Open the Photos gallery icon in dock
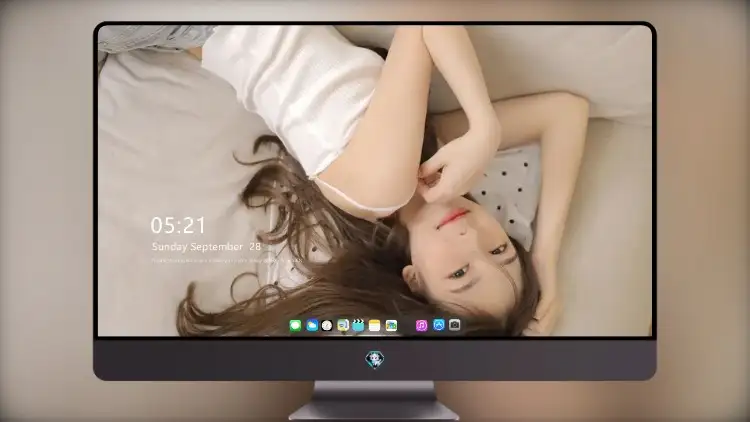Screen dimensions: 750x422 391,325
